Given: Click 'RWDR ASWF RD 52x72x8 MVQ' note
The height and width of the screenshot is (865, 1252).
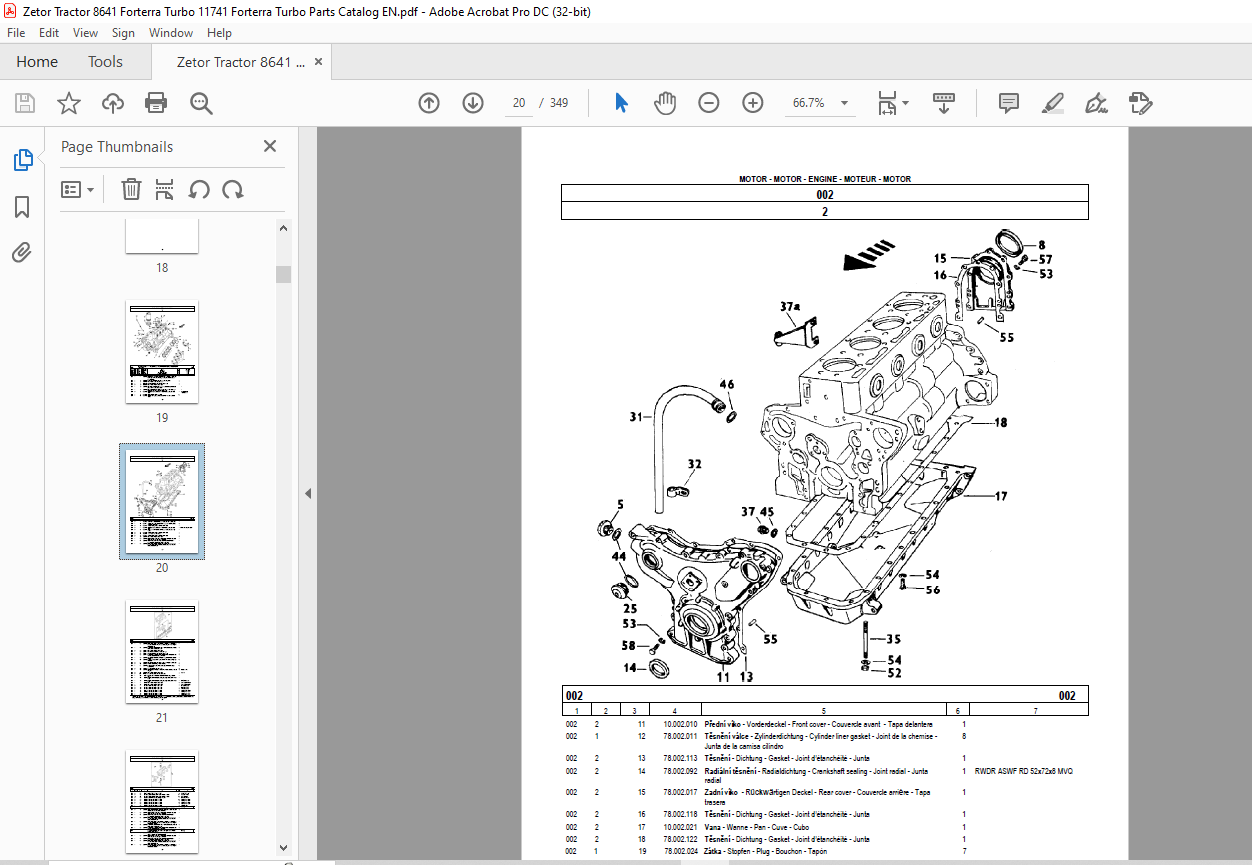Looking at the screenshot, I should (x=1024, y=771).
